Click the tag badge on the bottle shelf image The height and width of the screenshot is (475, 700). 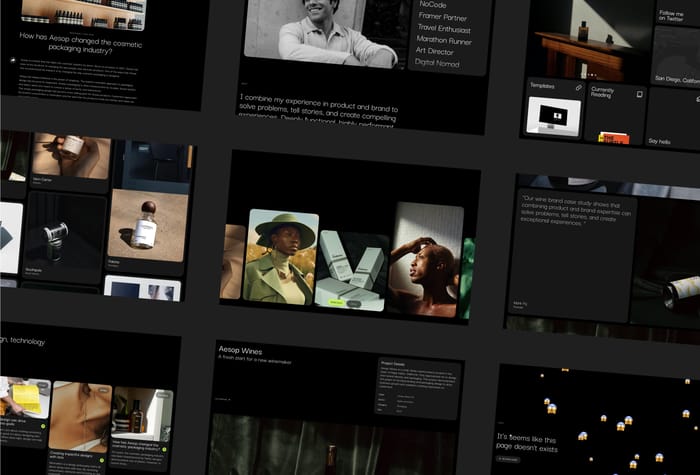(x=163, y=395)
